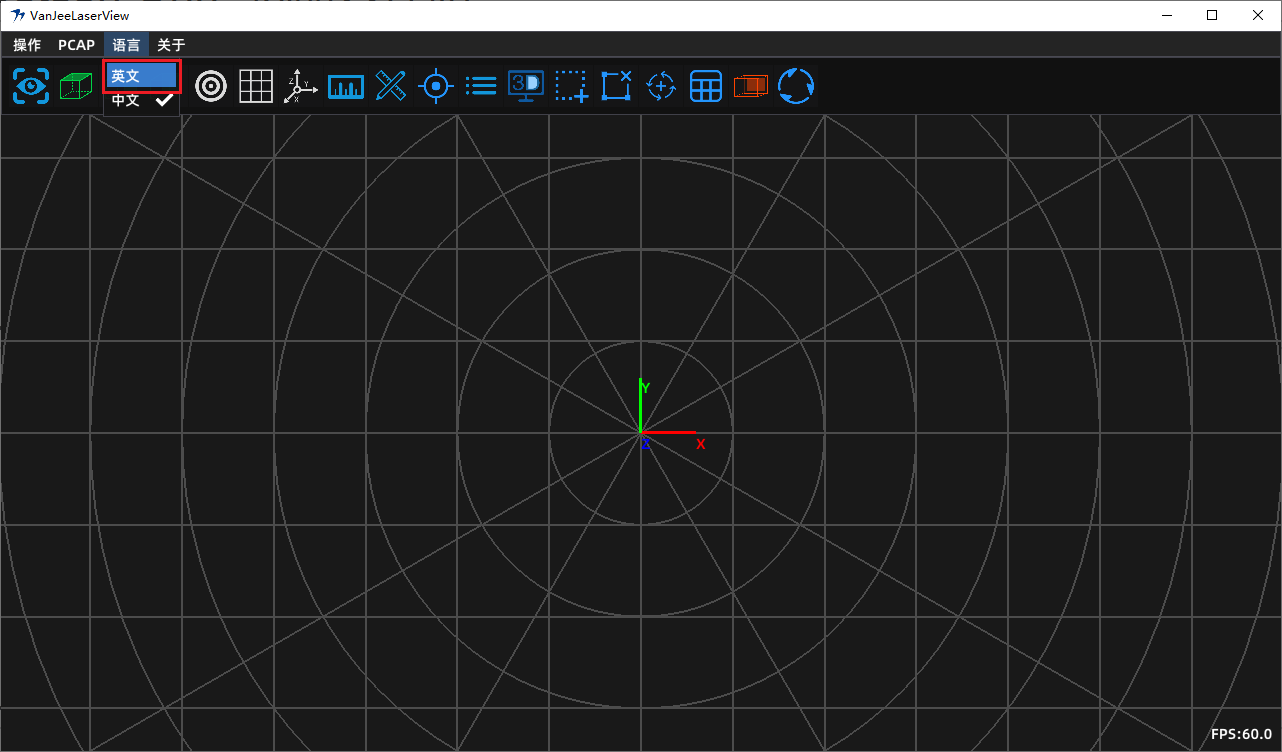1282x752 pixels.
Task: Close the VanJeeLaserView window
Action: coord(1258,15)
